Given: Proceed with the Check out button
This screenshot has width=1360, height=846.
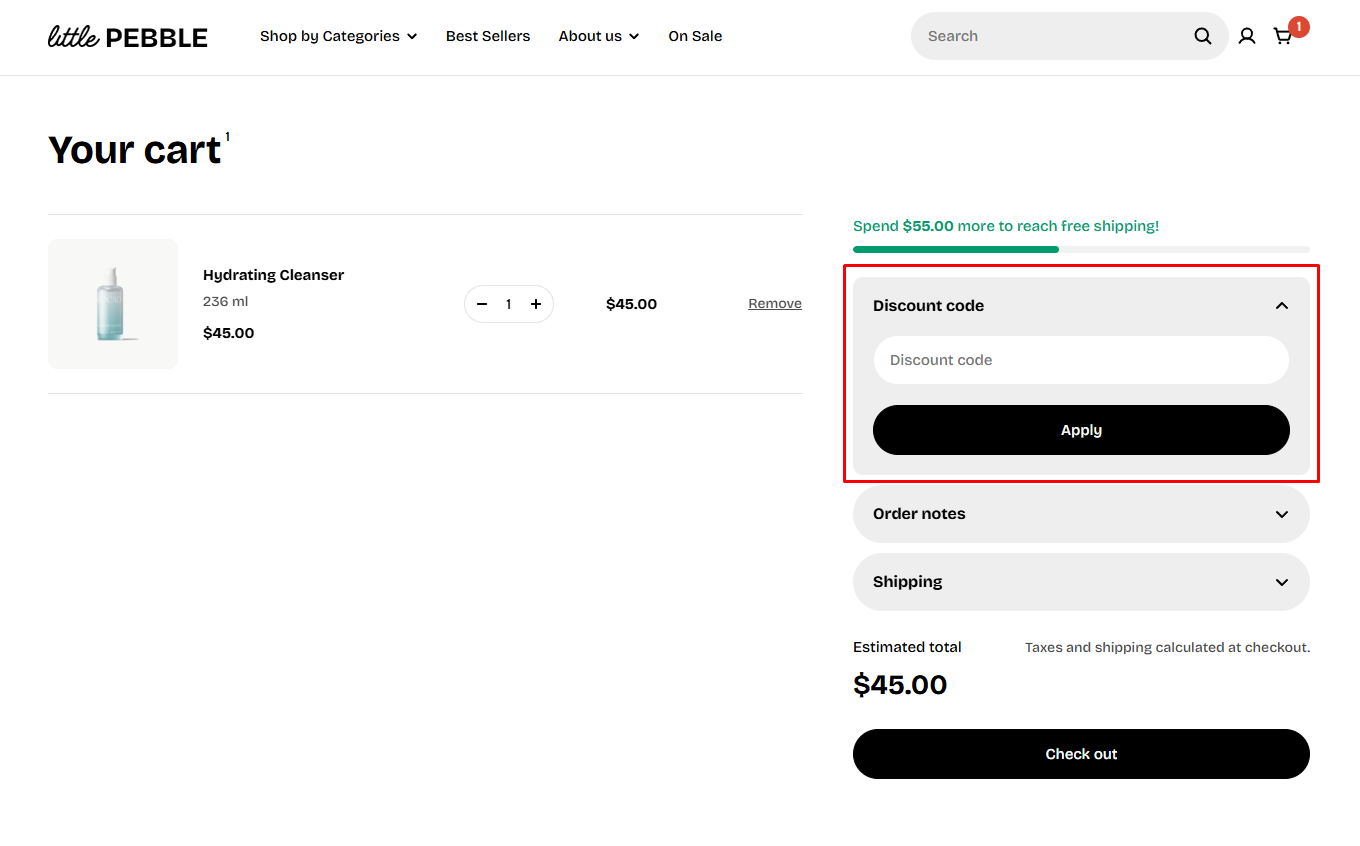Looking at the screenshot, I should pos(1081,754).
